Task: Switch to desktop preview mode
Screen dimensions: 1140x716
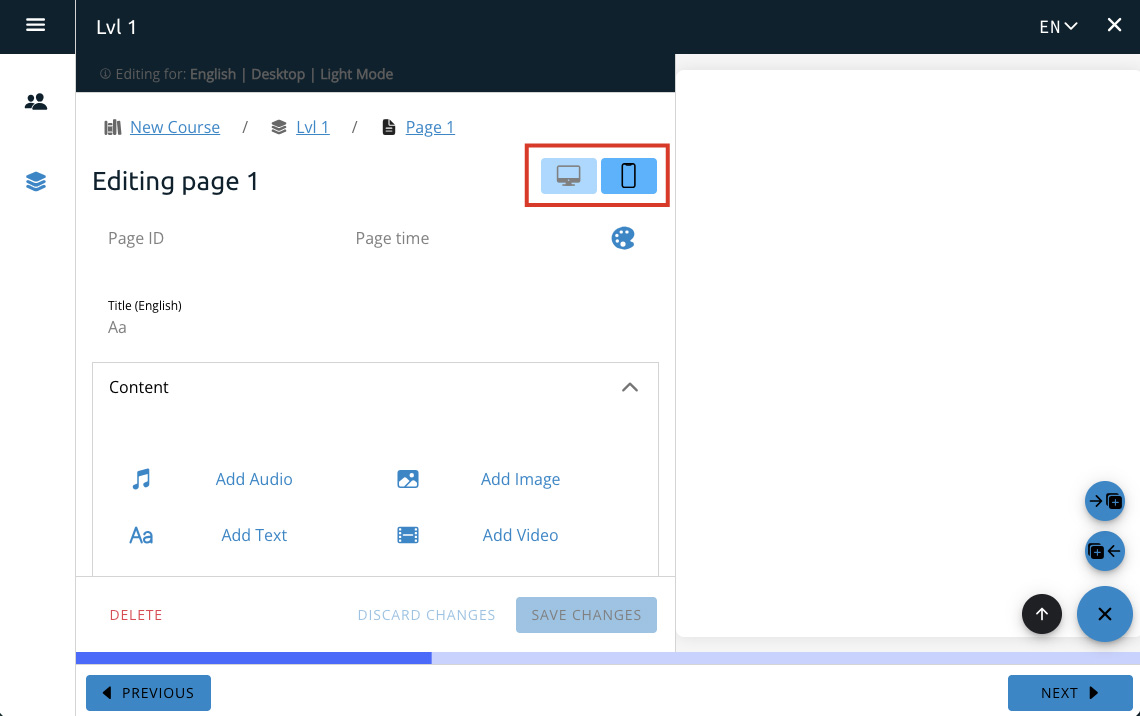Action: point(569,176)
